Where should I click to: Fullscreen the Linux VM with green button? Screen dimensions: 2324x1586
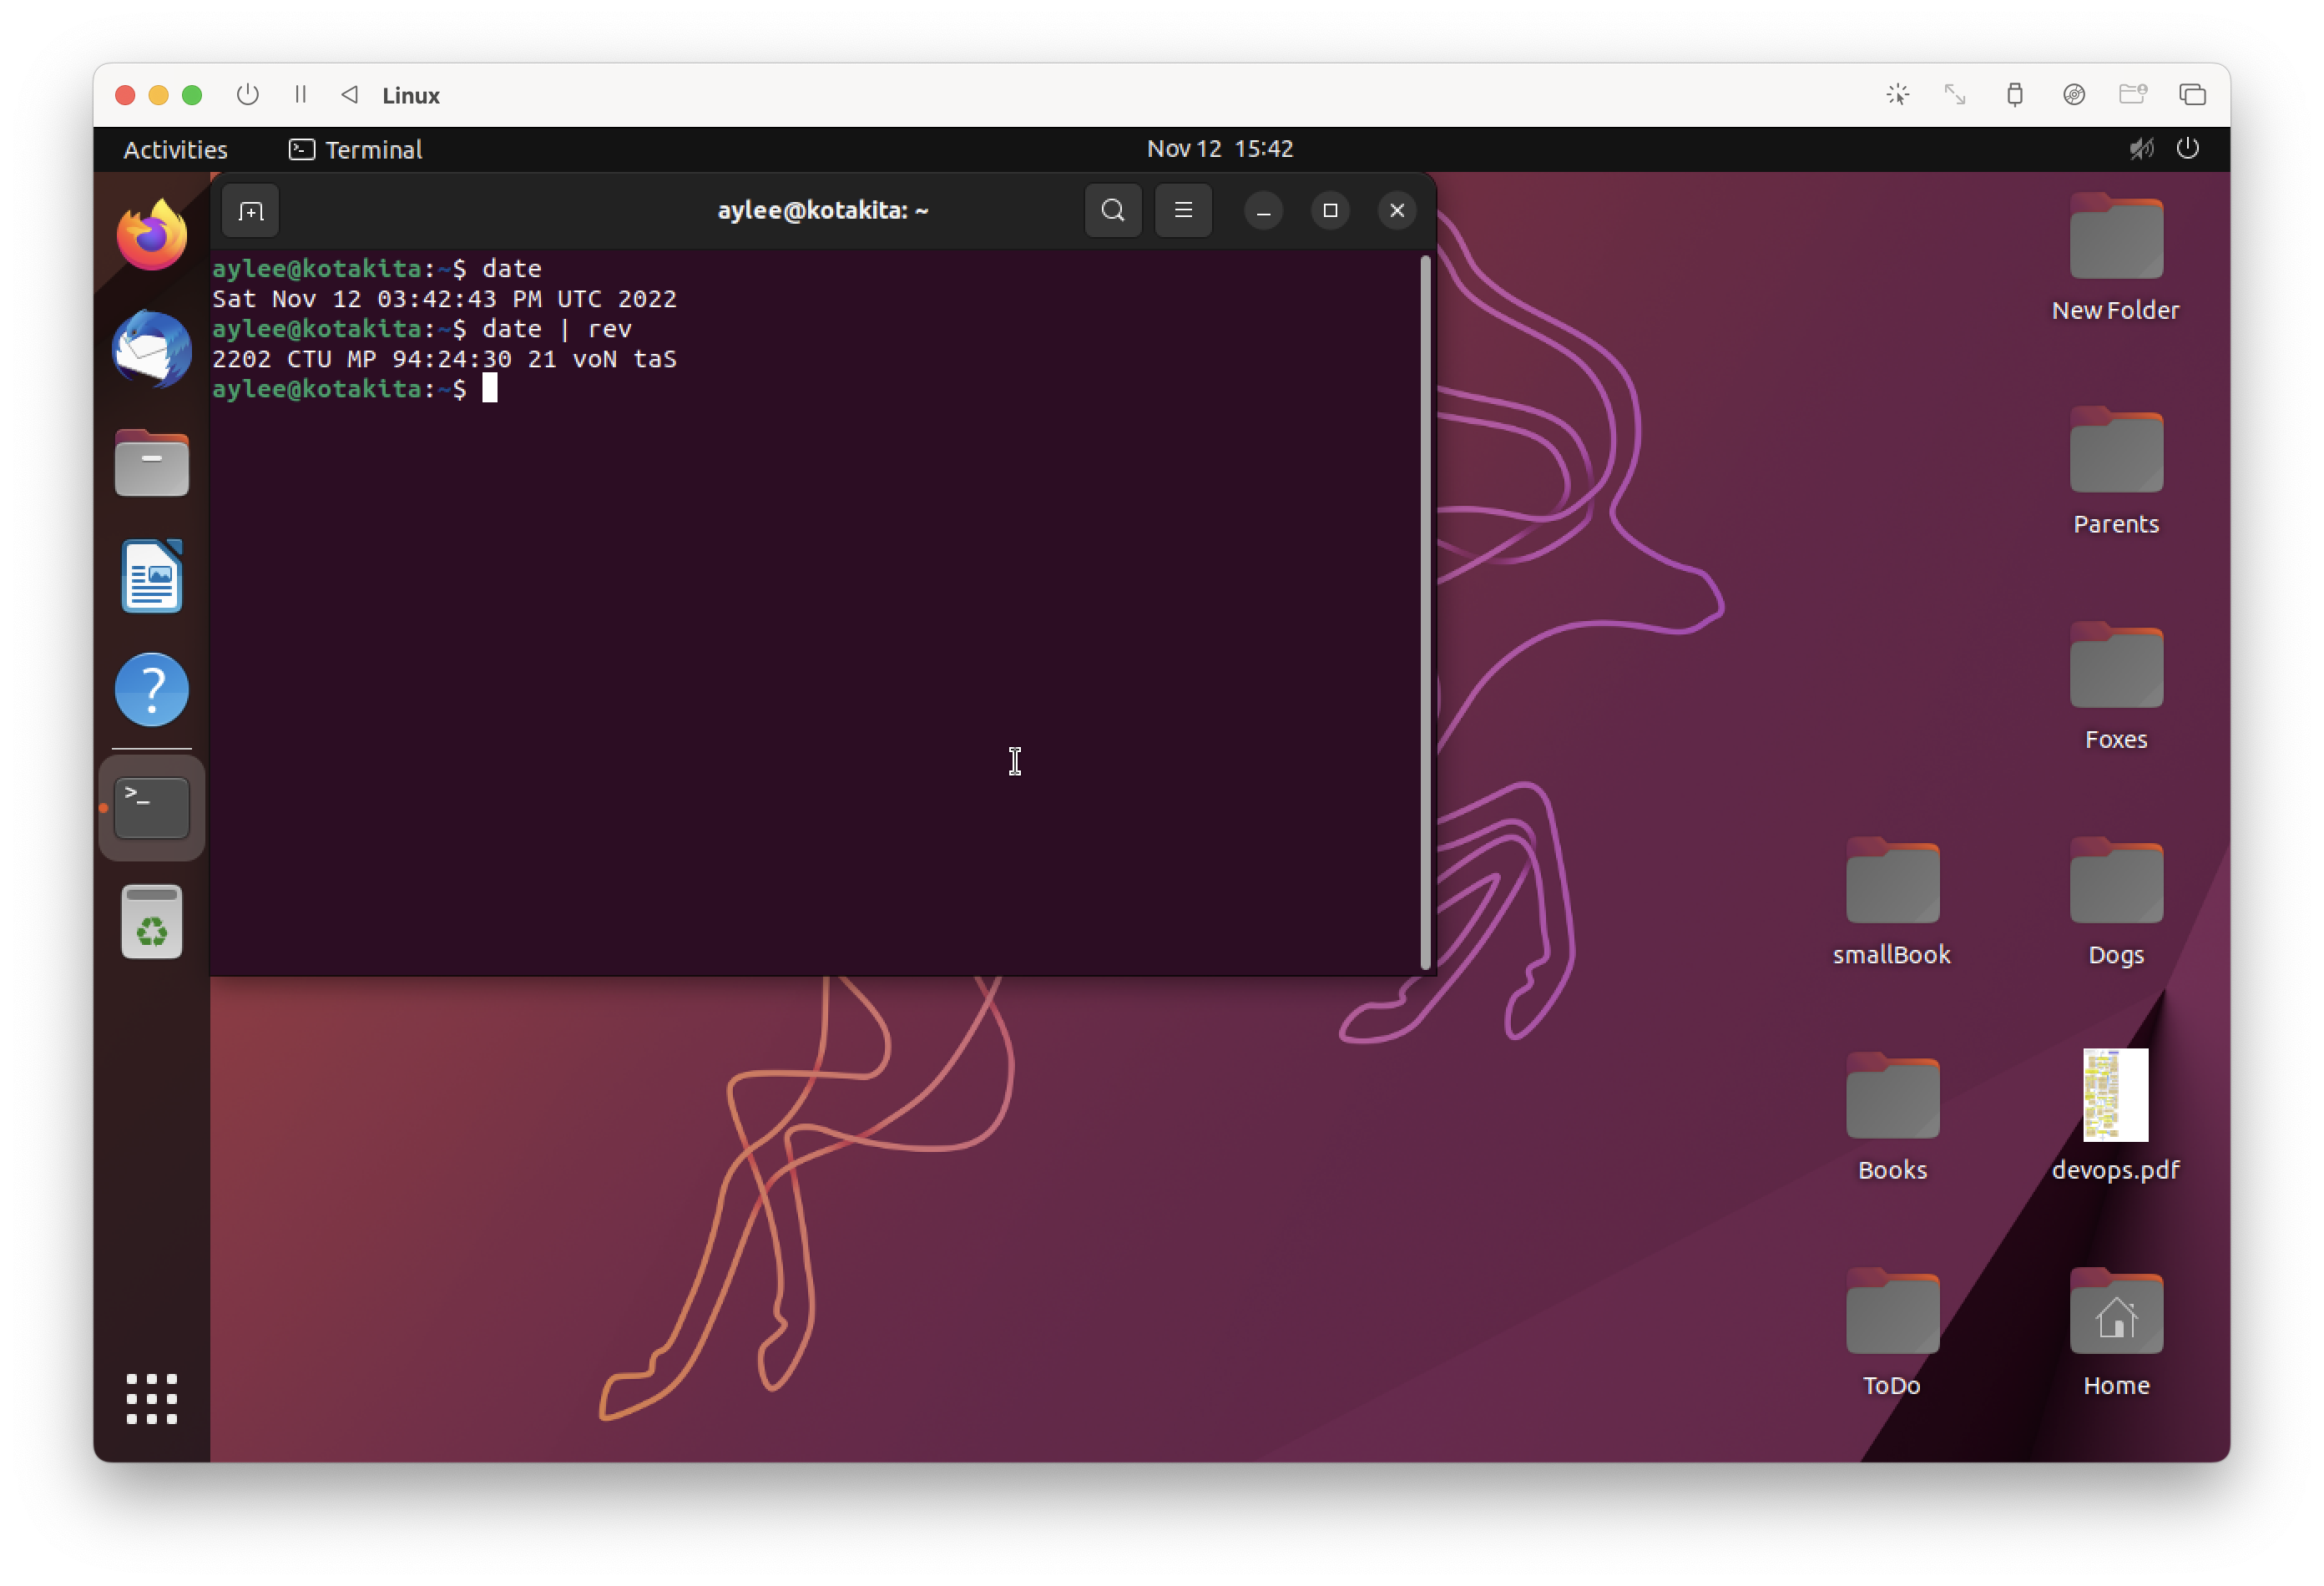click(192, 95)
